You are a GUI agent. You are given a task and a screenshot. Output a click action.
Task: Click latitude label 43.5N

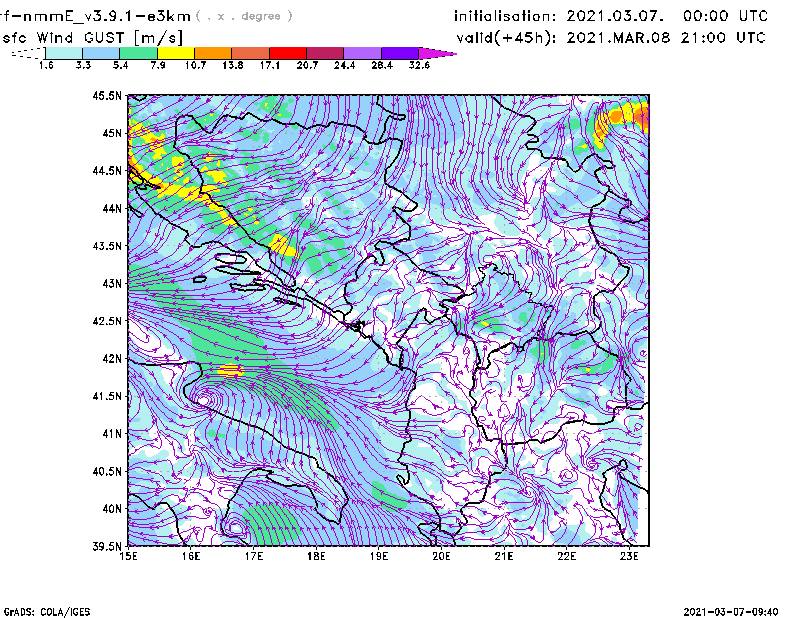pyautogui.click(x=107, y=245)
